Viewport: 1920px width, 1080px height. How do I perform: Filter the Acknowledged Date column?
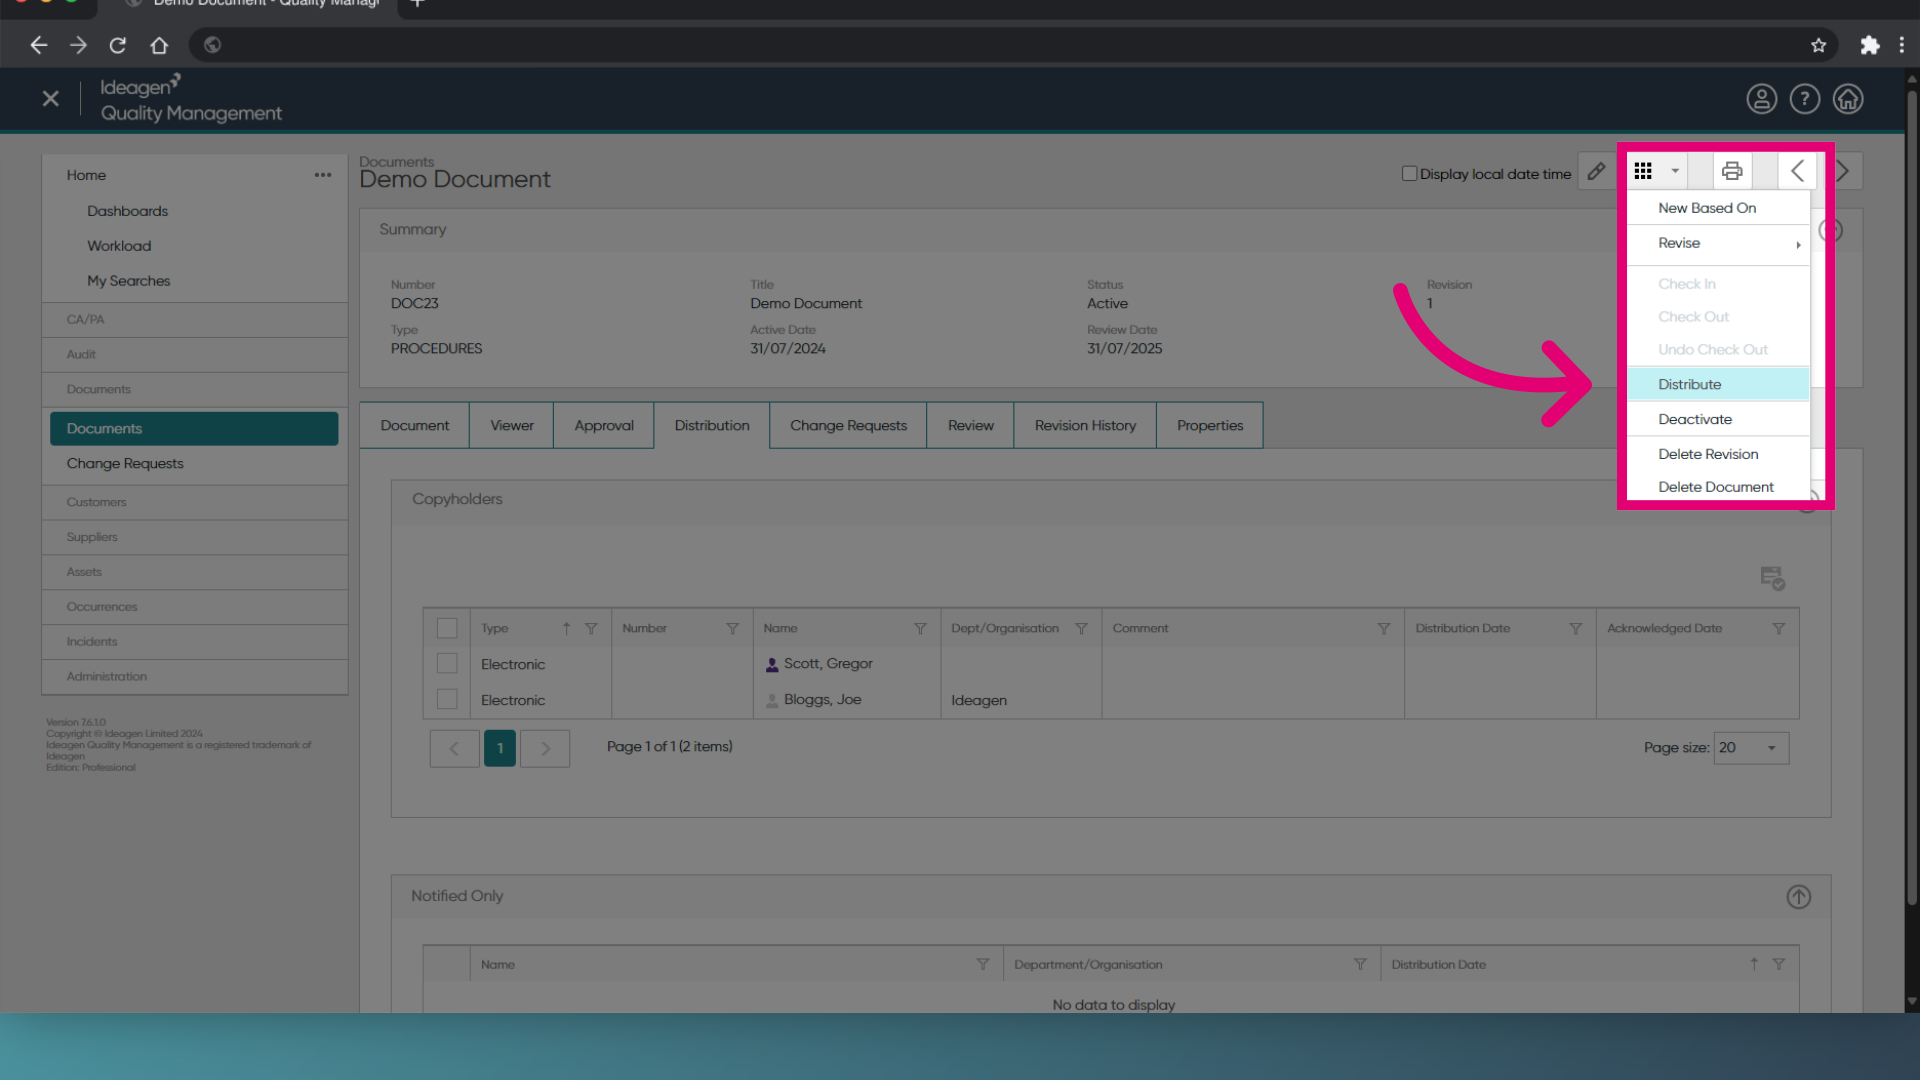coord(1779,629)
